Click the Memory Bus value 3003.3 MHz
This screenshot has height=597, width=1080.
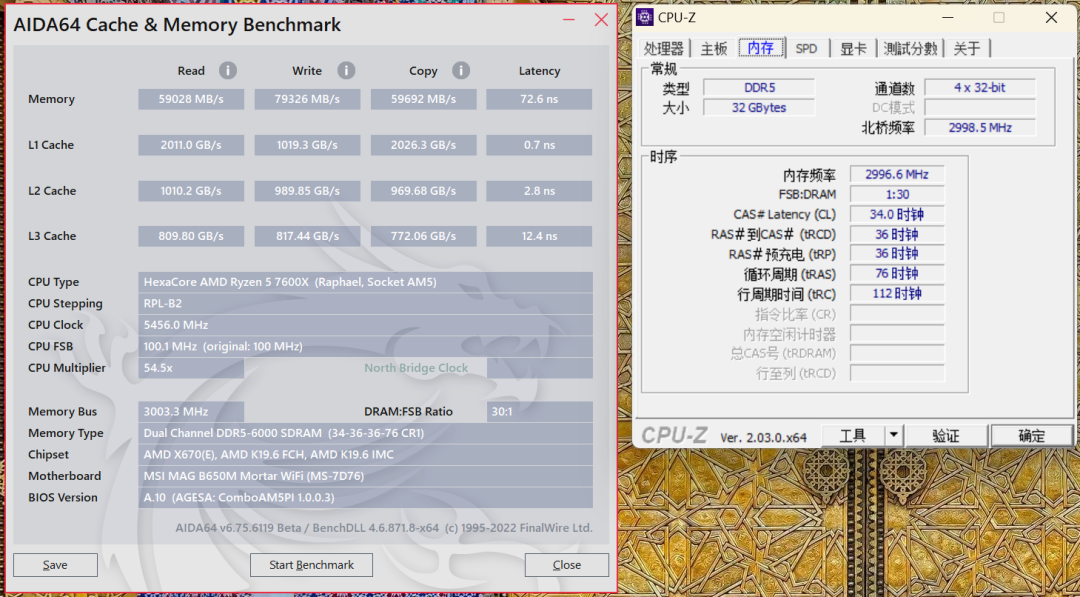(191, 412)
